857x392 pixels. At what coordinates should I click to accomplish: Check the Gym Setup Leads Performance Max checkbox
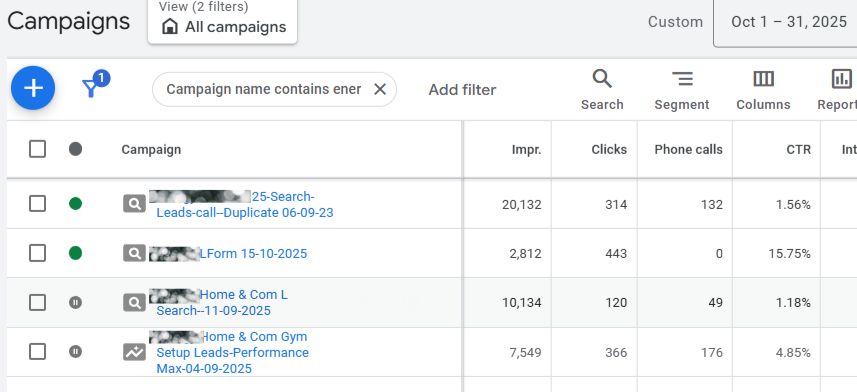[x=37, y=352]
